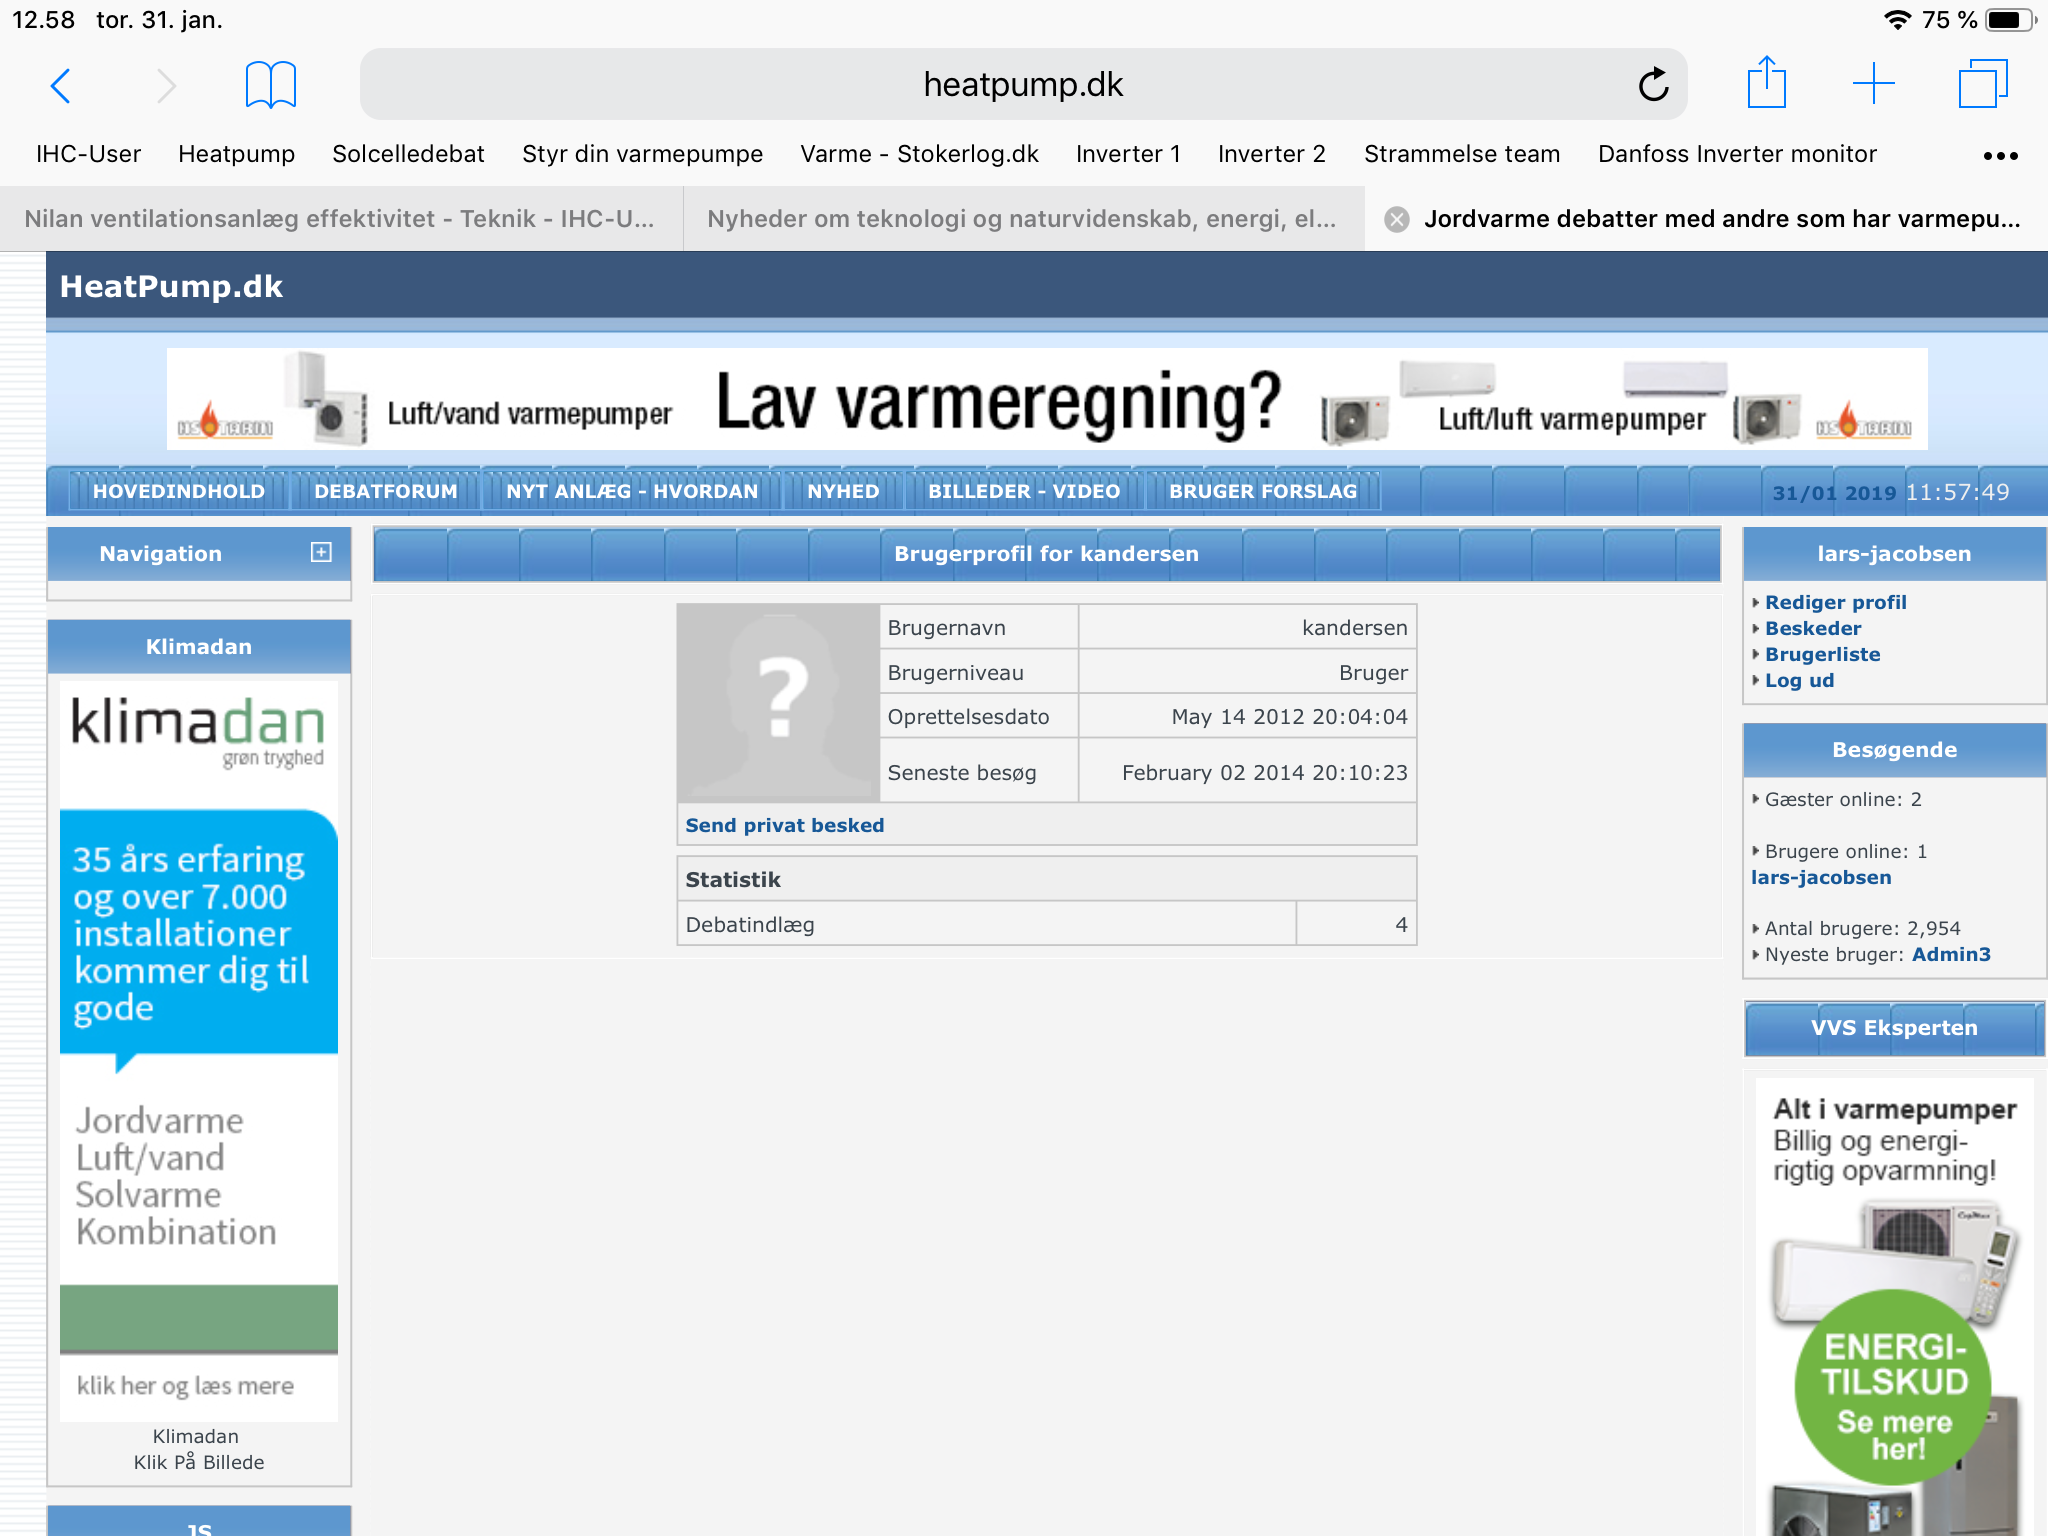2048x1536 pixels.
Task: Tap the share sheet icon
Action: (1766, 84)
